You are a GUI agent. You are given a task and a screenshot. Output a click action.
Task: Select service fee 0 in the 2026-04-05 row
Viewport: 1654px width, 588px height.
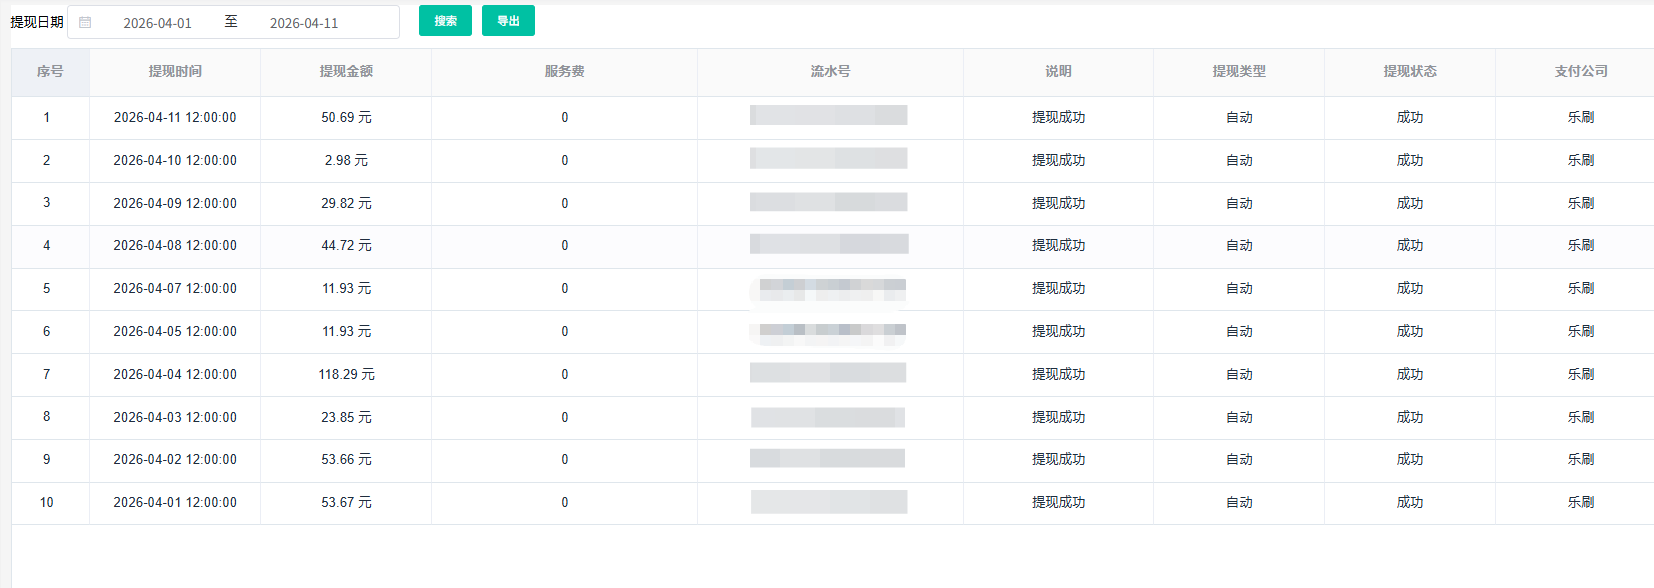click(564, 332)
